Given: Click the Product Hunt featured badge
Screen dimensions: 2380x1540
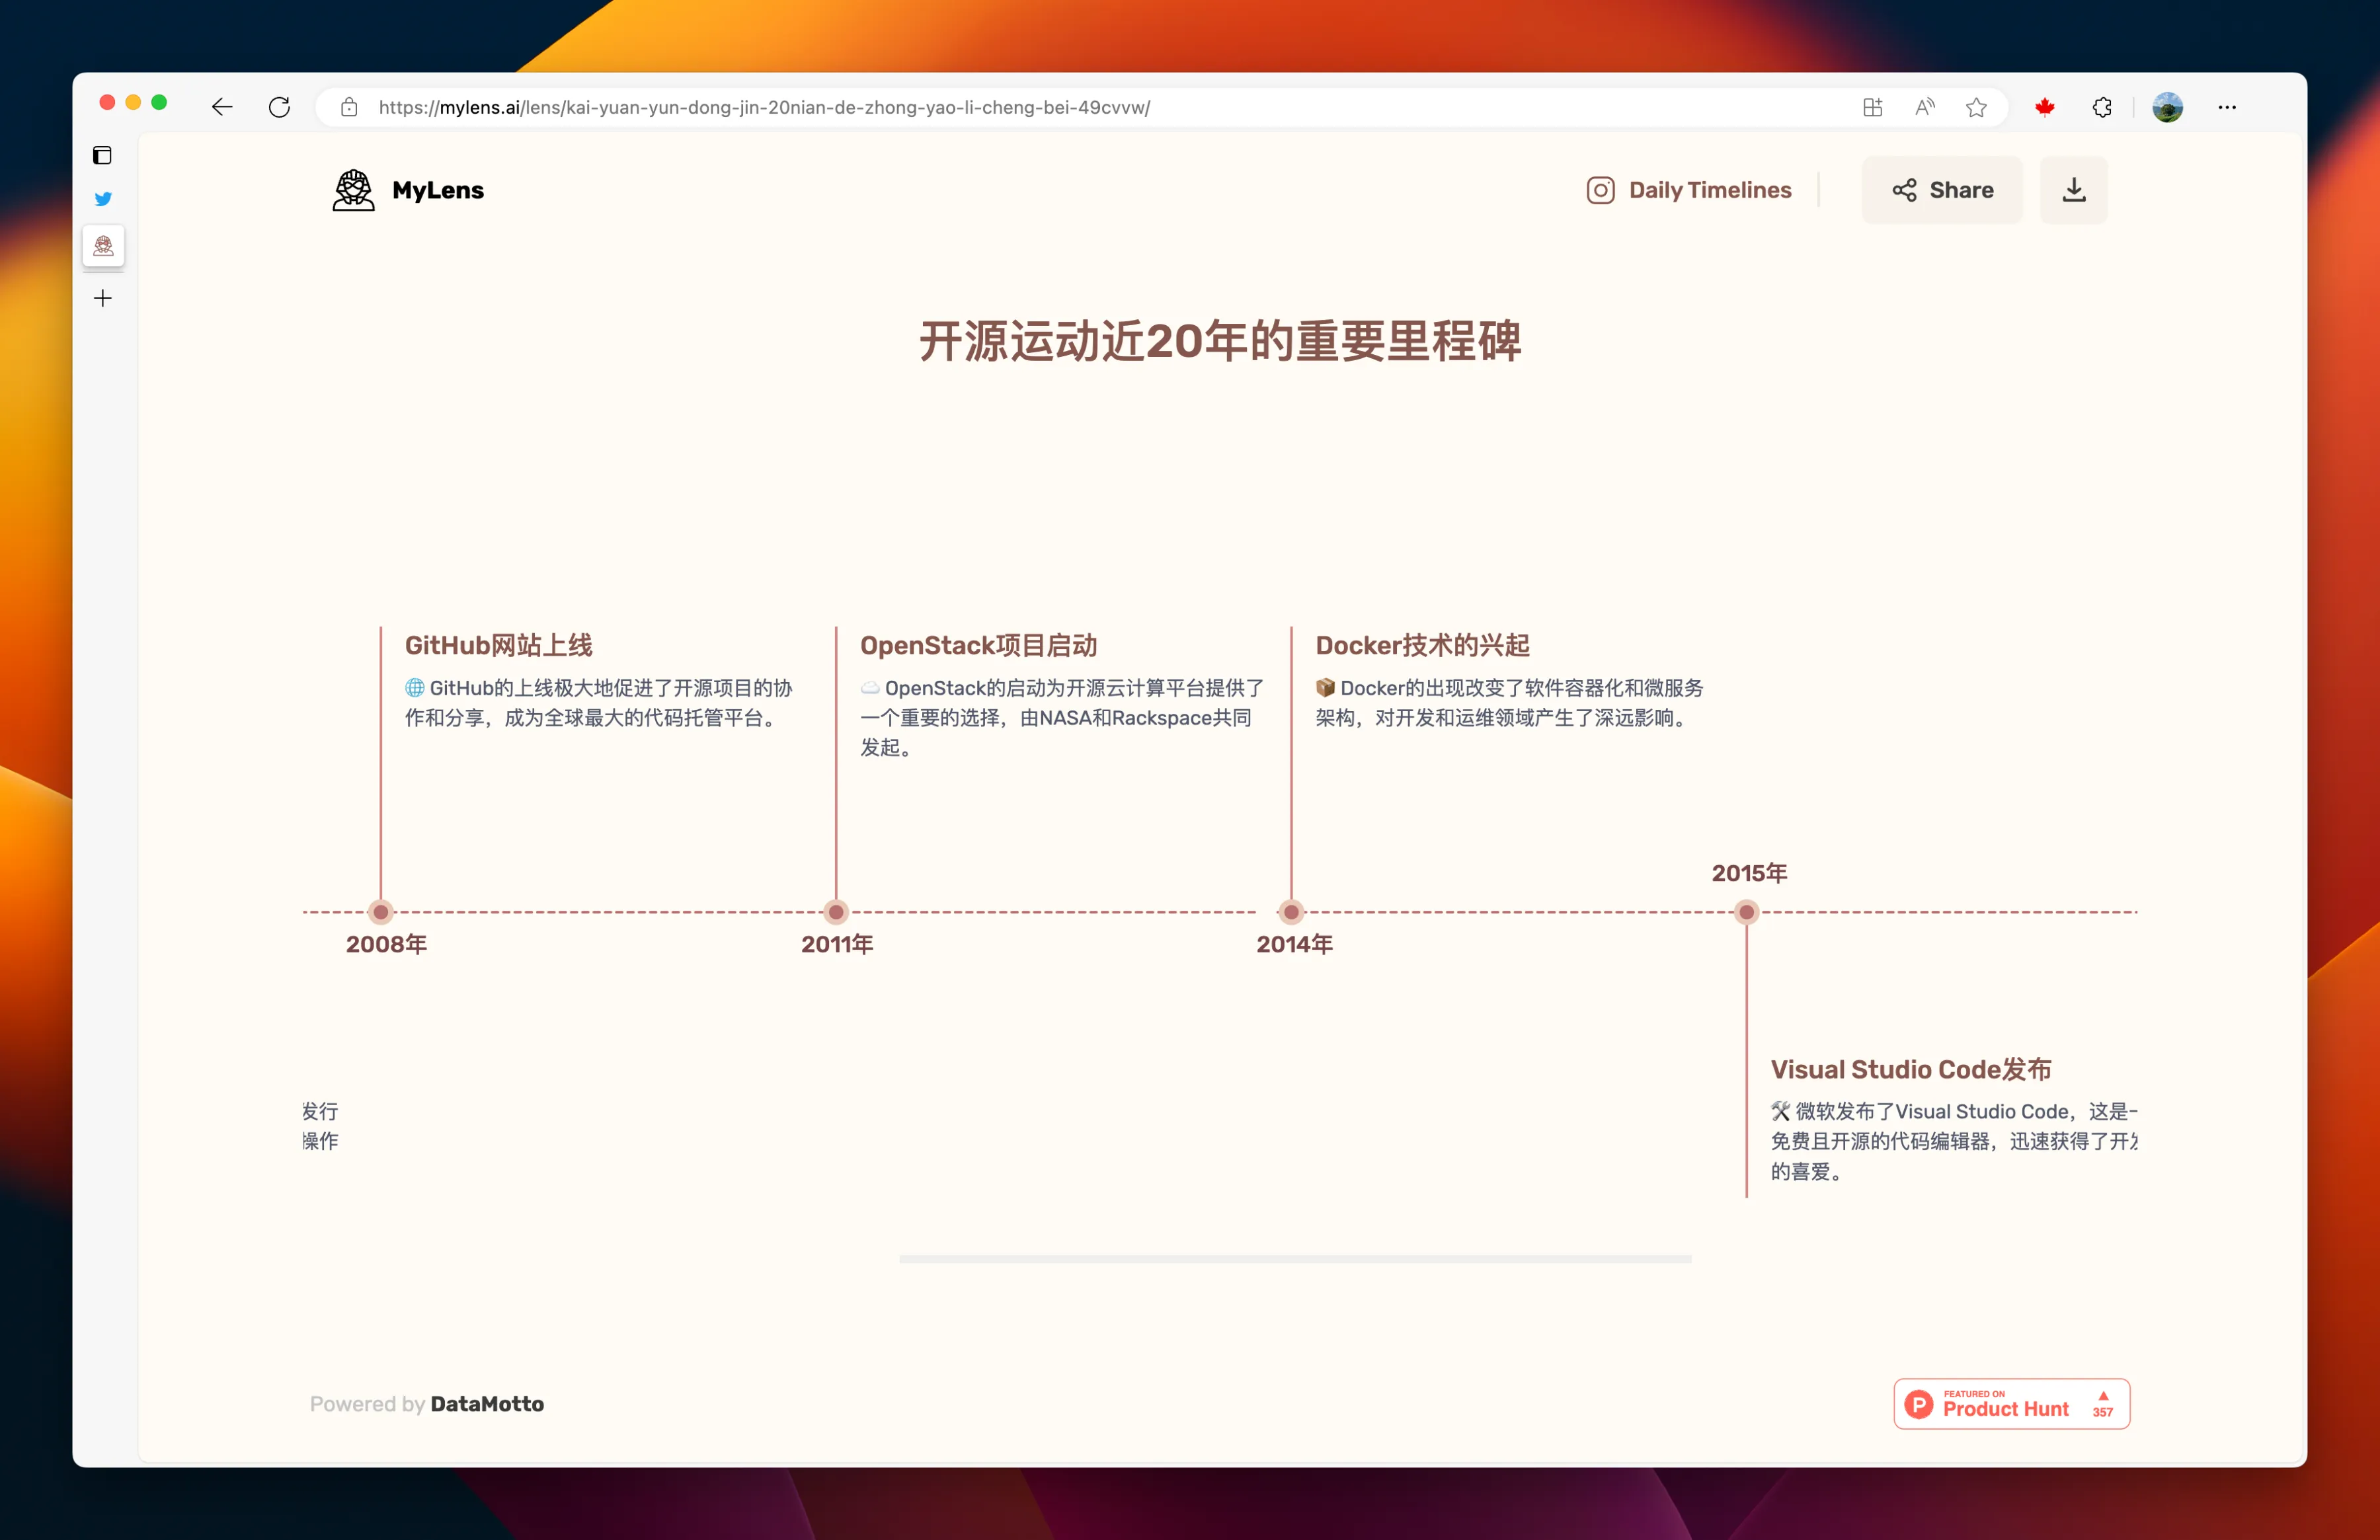Looking at the screenshot, I should [2011, 1403].
